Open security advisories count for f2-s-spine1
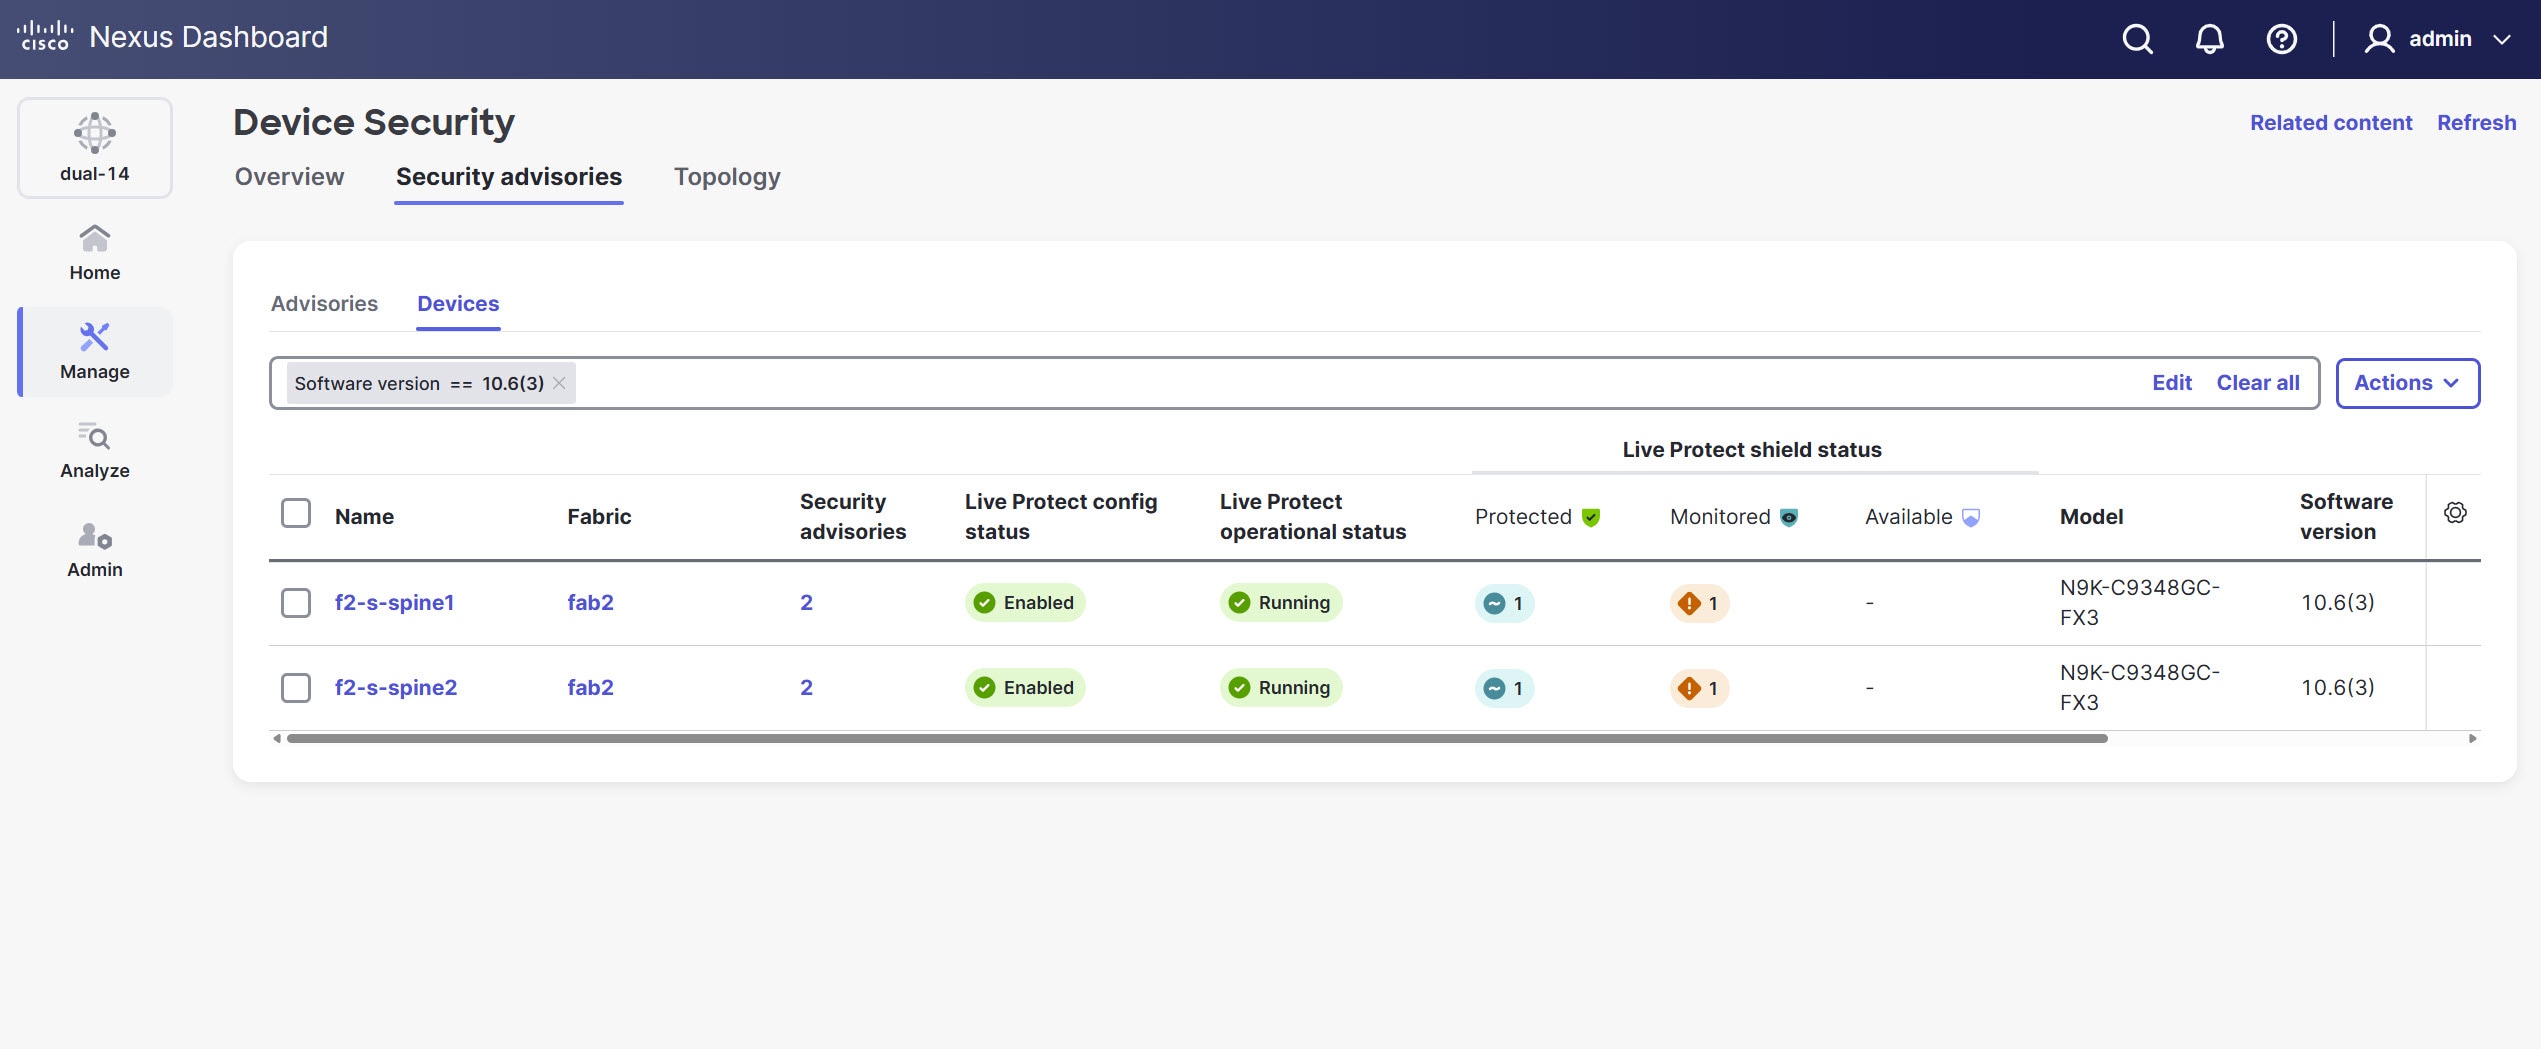2541x1049 pixels. click(x=806, y=602)
